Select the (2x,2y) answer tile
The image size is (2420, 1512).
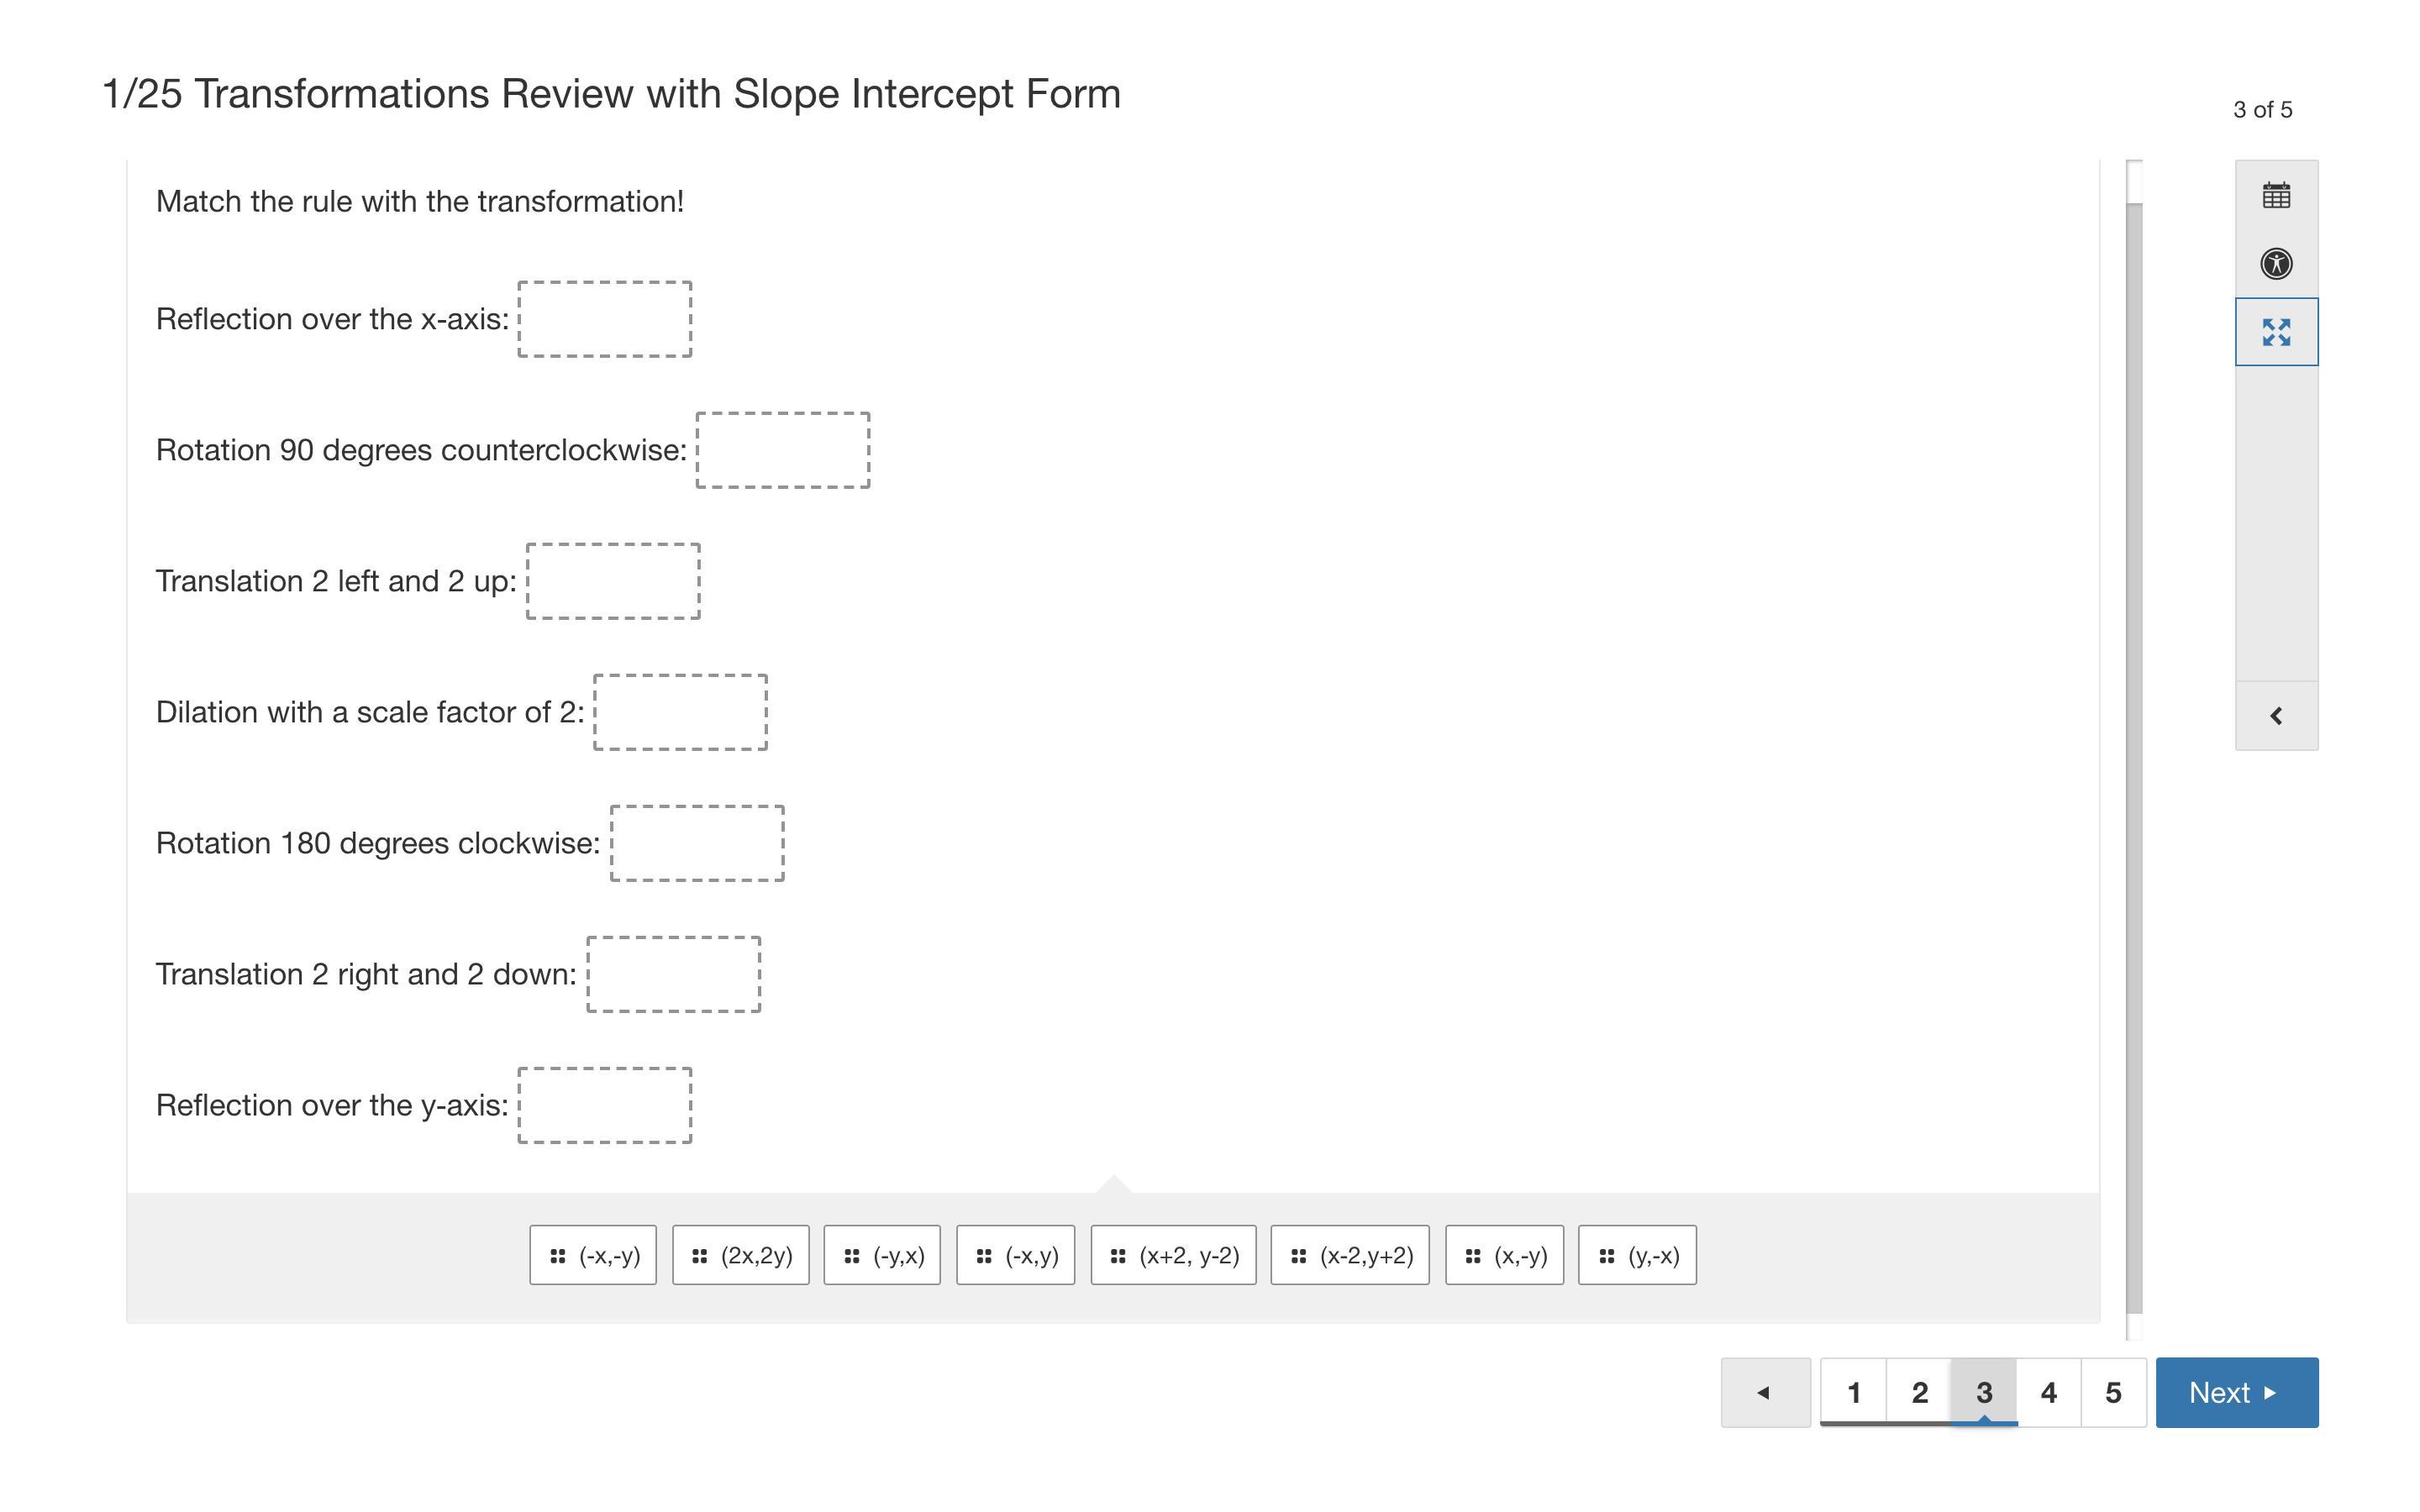[x=740, y=1255]
